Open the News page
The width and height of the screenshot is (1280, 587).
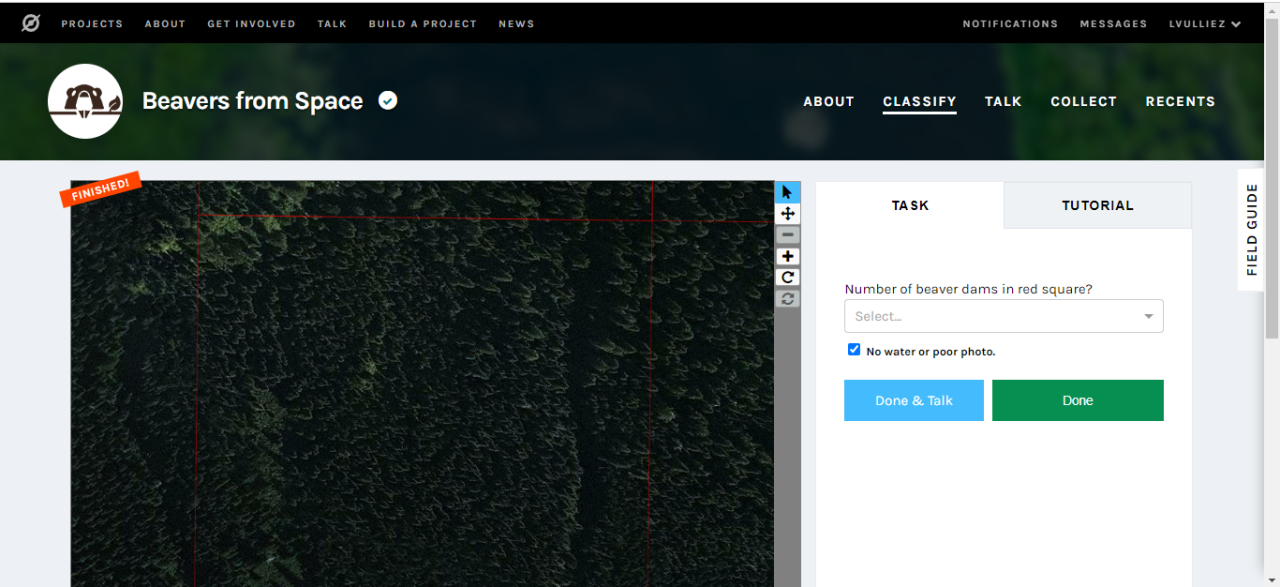coord(516,24)
